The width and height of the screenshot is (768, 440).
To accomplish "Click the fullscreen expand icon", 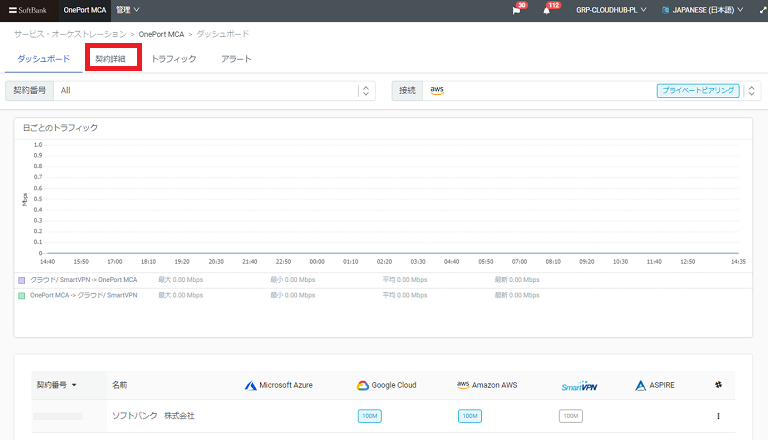I will (757, 10).
